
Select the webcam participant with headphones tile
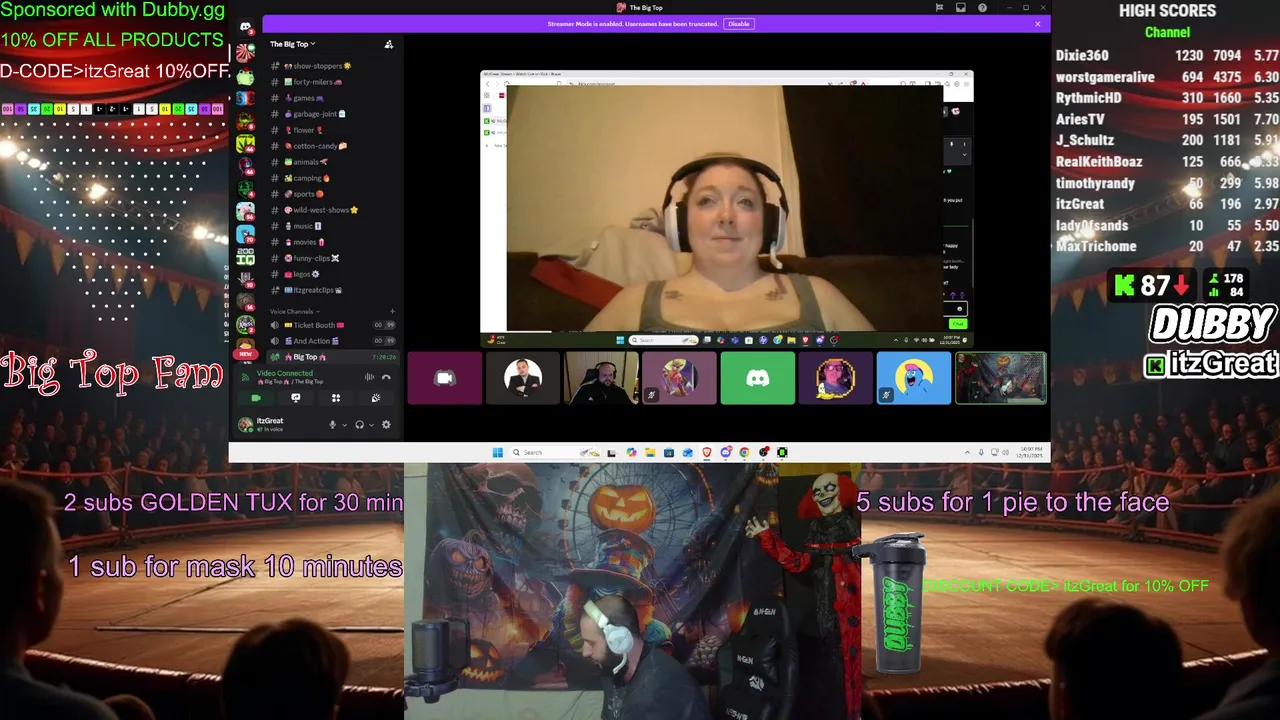click(x=601, y=378)
